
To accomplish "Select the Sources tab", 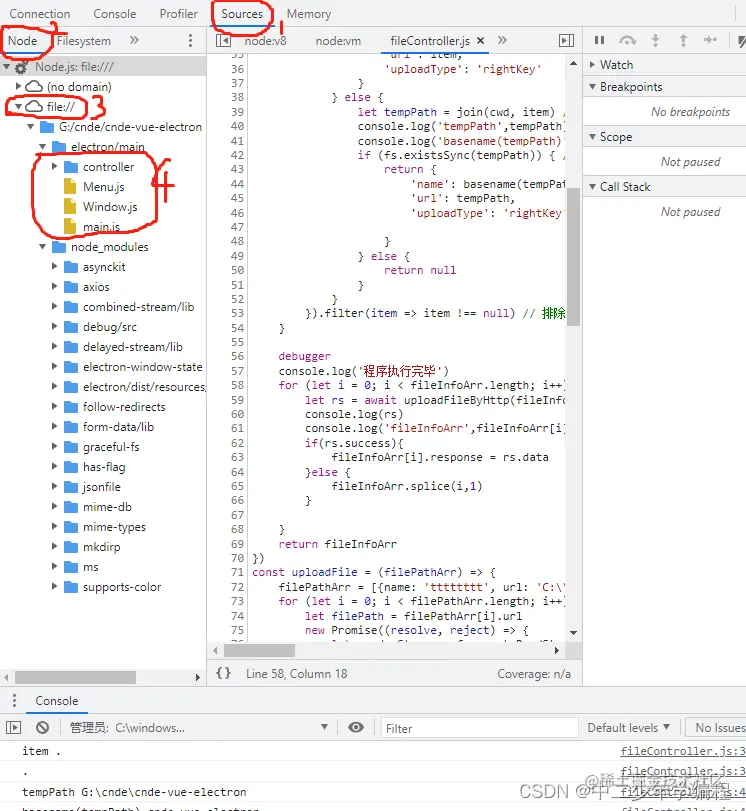I will pyautogui.click(x=242, y=14).
